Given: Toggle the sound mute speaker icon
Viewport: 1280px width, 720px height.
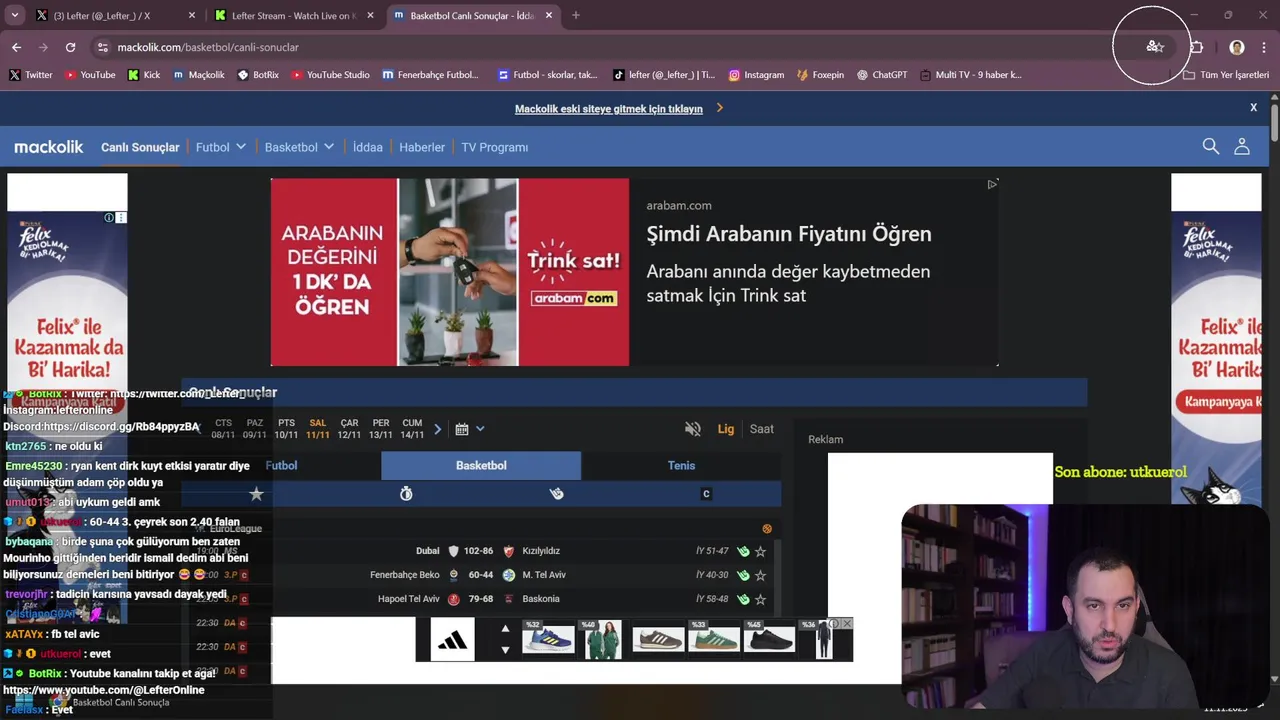Looking at the screenshot, I should (x=692, y=429).
